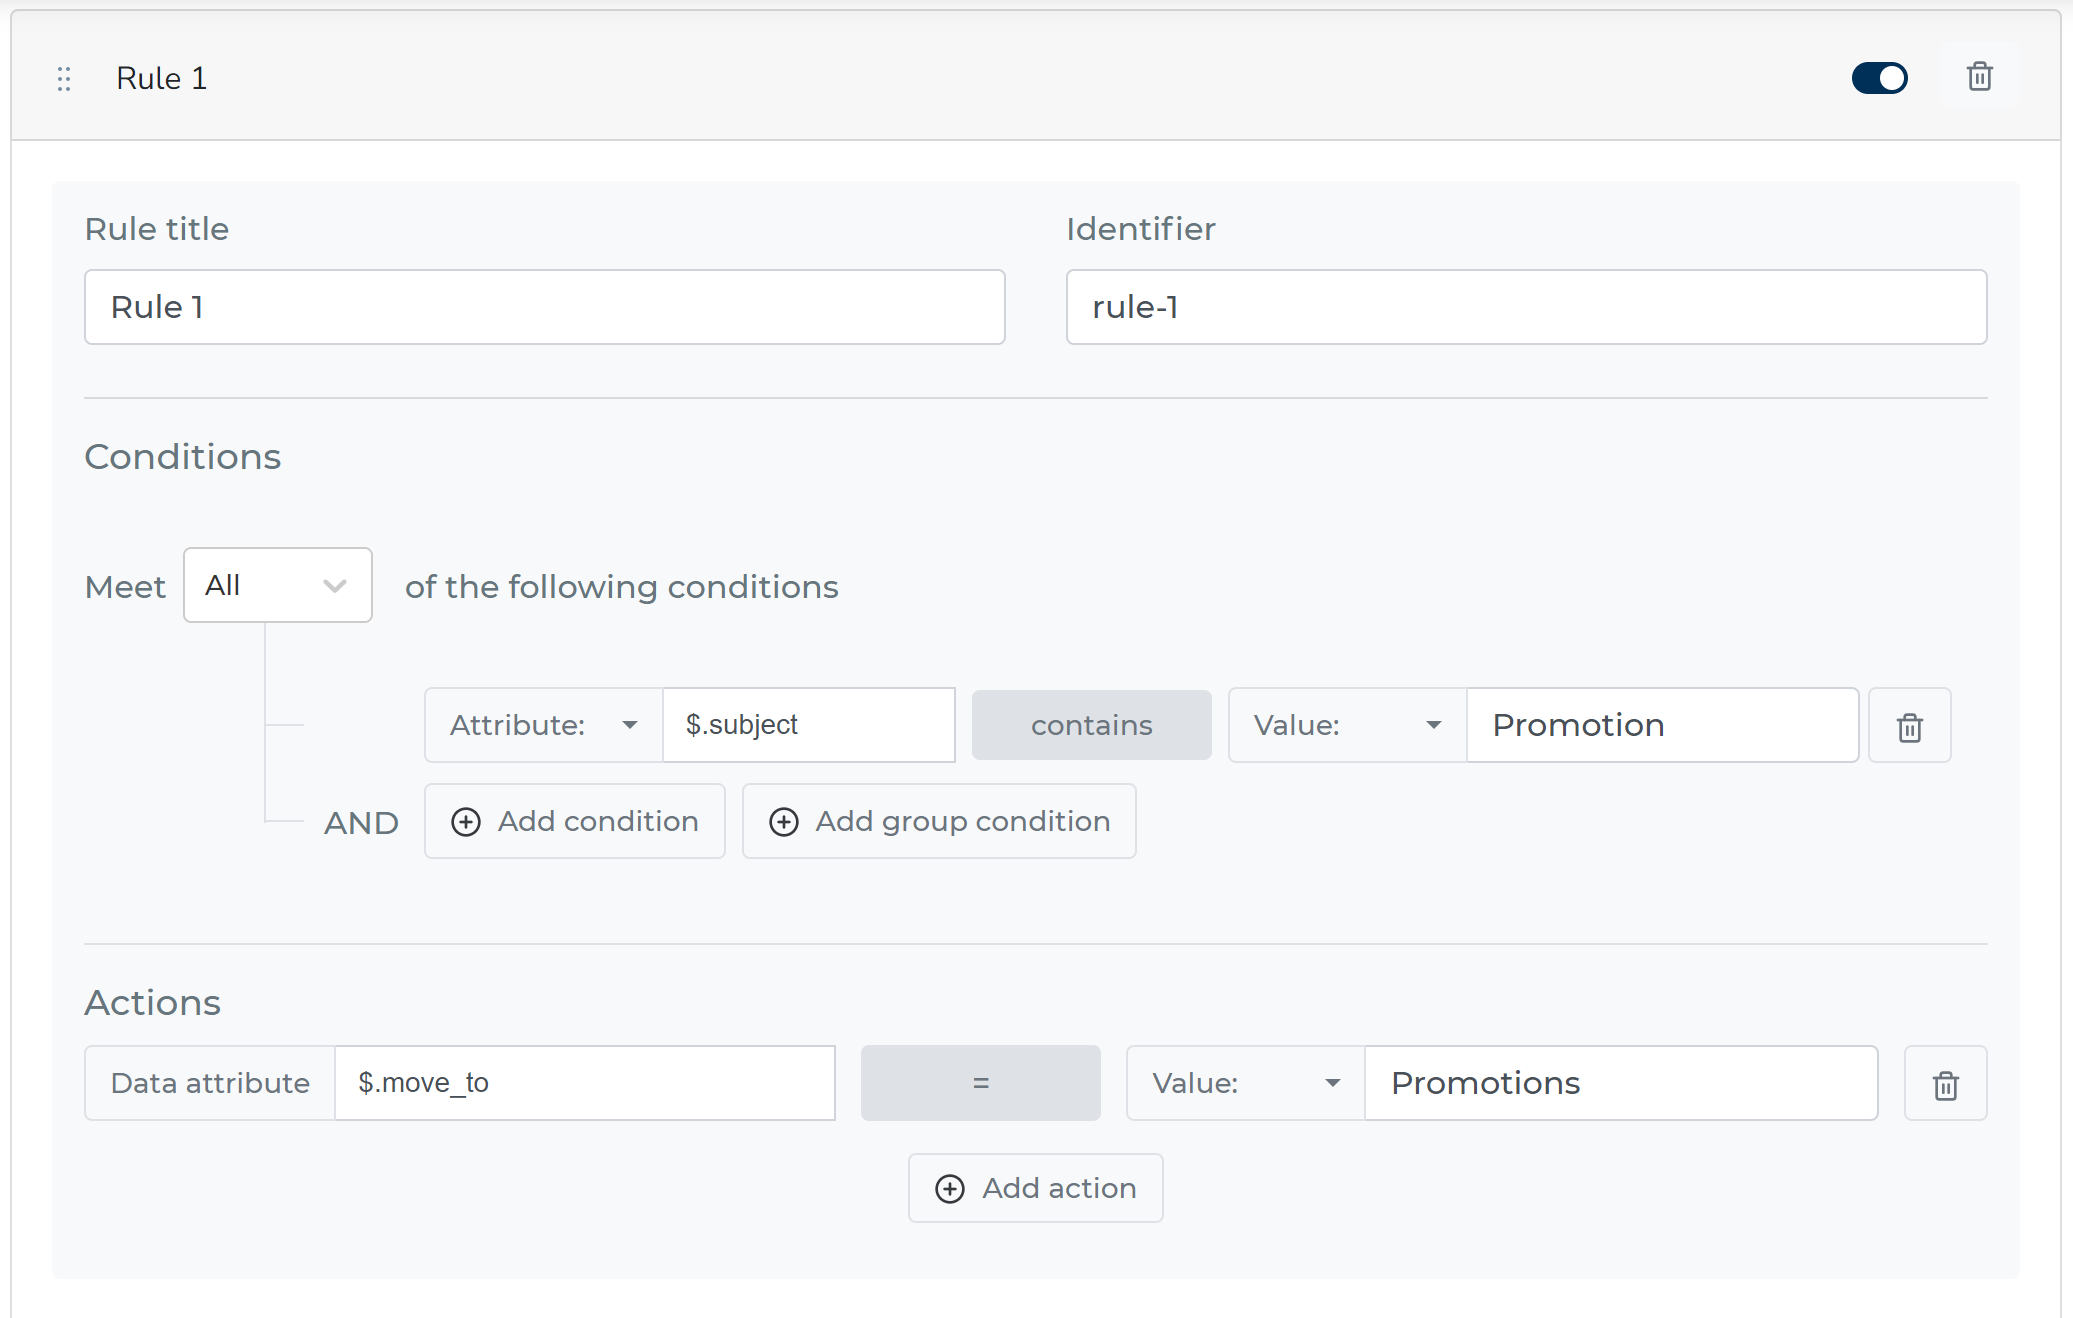Click plus icon in Add group condition
Viewport: 2073px width, 1318px height.
pos(783,822)
